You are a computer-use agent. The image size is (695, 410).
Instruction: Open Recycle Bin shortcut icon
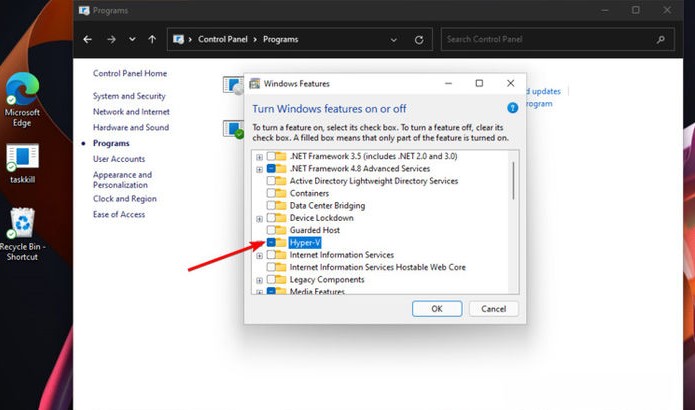pyautogui.click(x=22, y=234)
